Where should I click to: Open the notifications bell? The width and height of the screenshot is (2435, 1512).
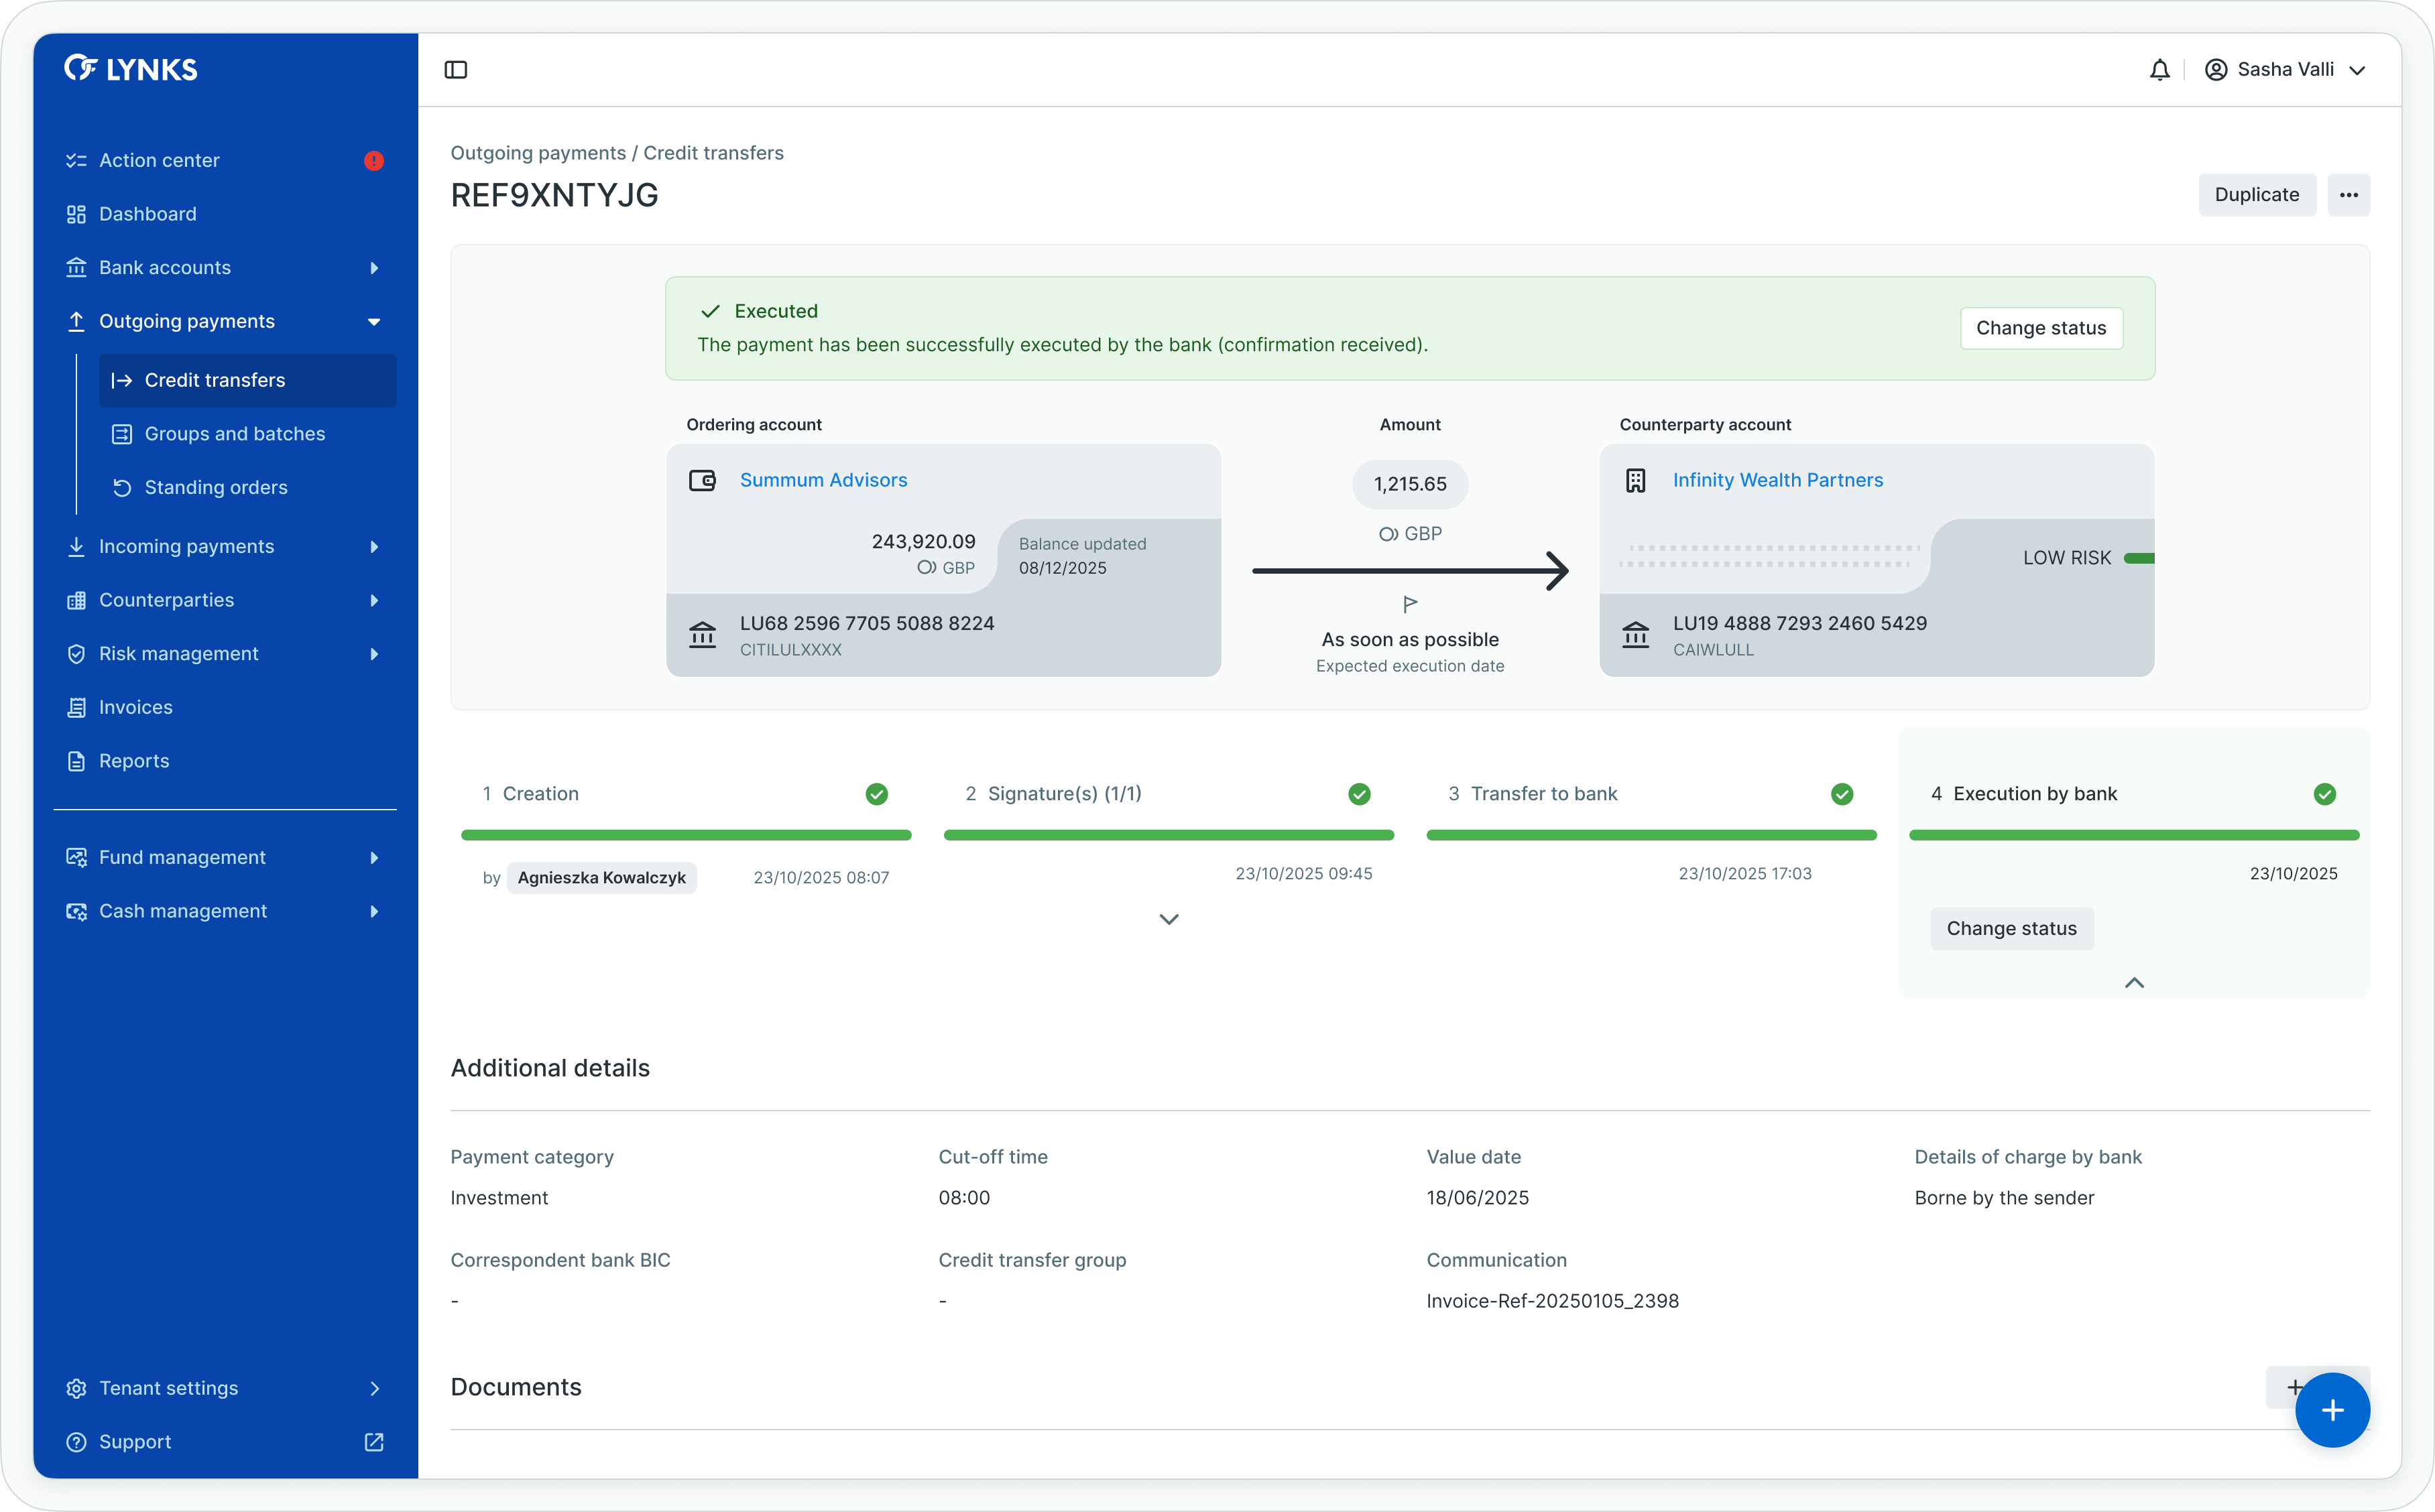coord(2159,70)
